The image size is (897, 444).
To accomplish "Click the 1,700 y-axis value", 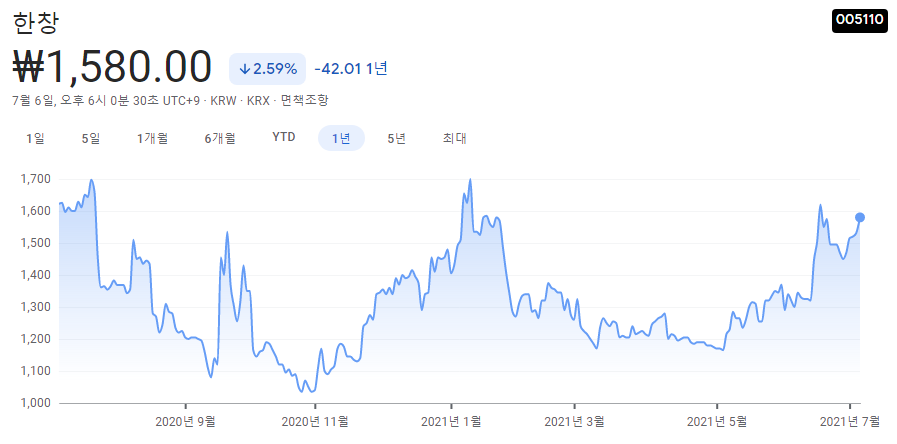I will [x=35, y=179].
